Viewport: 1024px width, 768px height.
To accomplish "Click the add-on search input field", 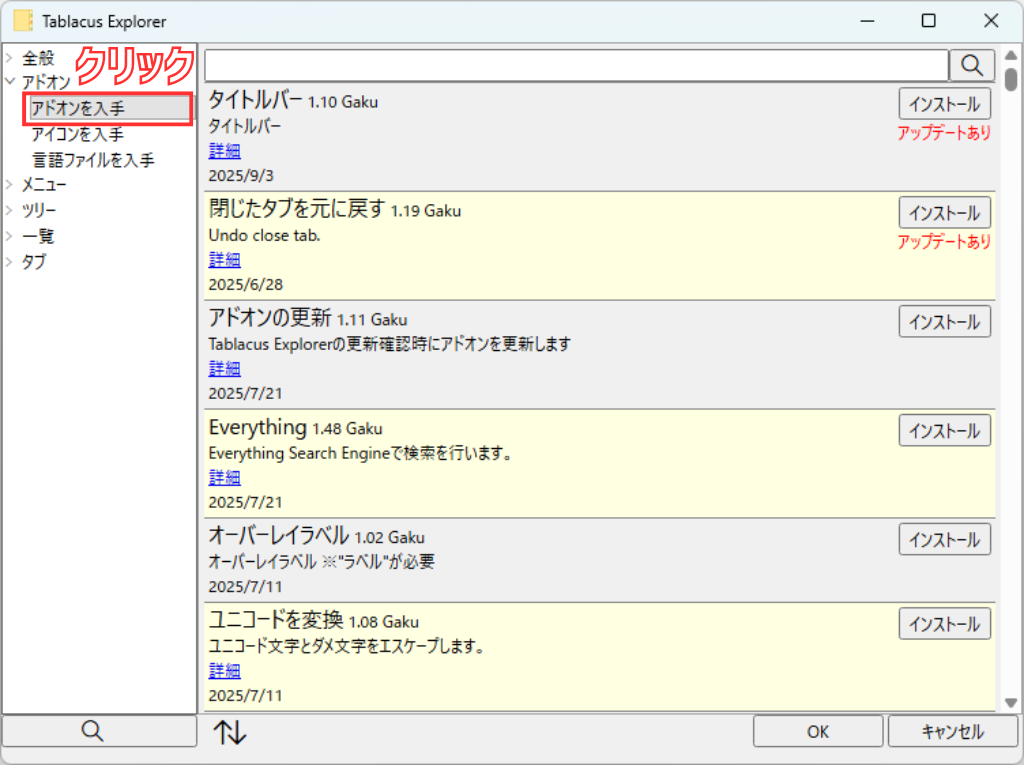I will (x=576, y=66).
